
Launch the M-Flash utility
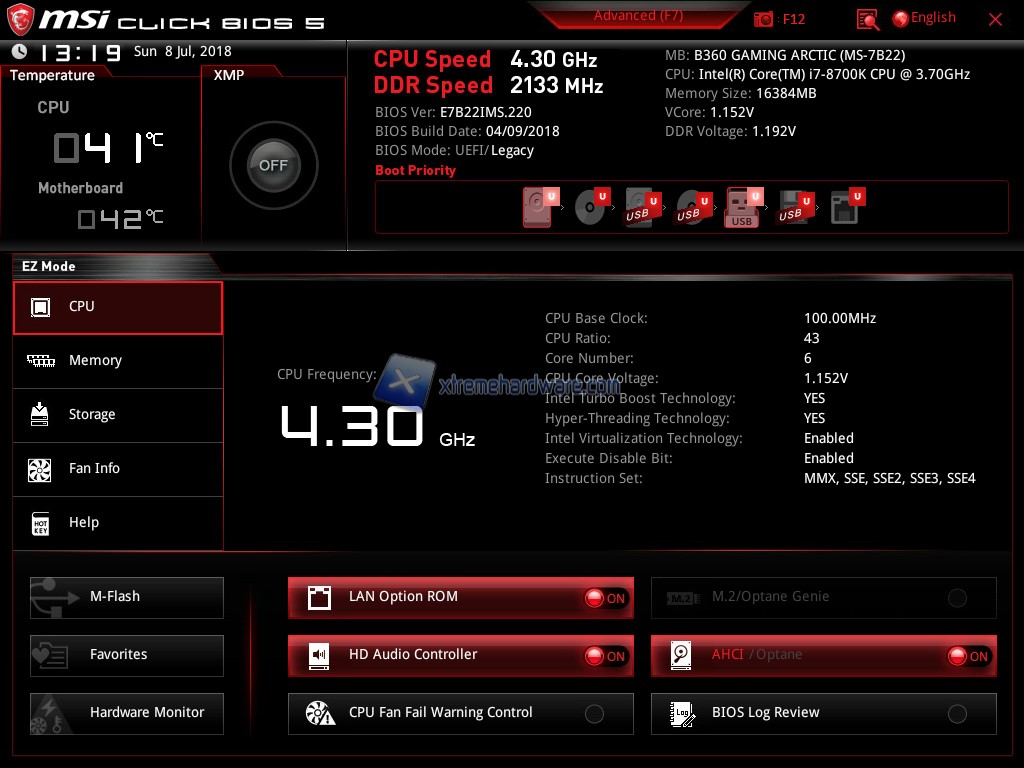point(127,597)
